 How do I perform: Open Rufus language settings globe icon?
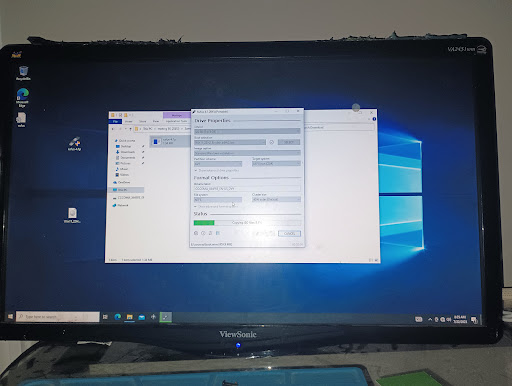[x=196, y=233]
